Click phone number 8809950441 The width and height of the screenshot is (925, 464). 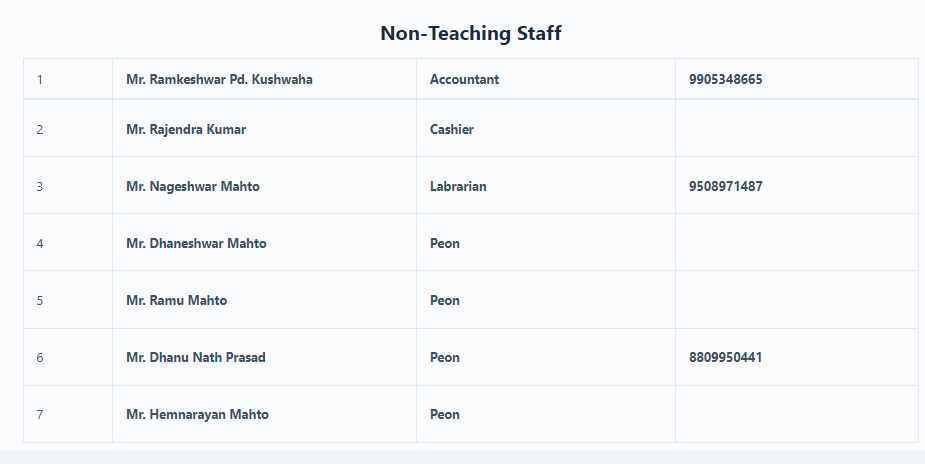(x=726, y=358)
